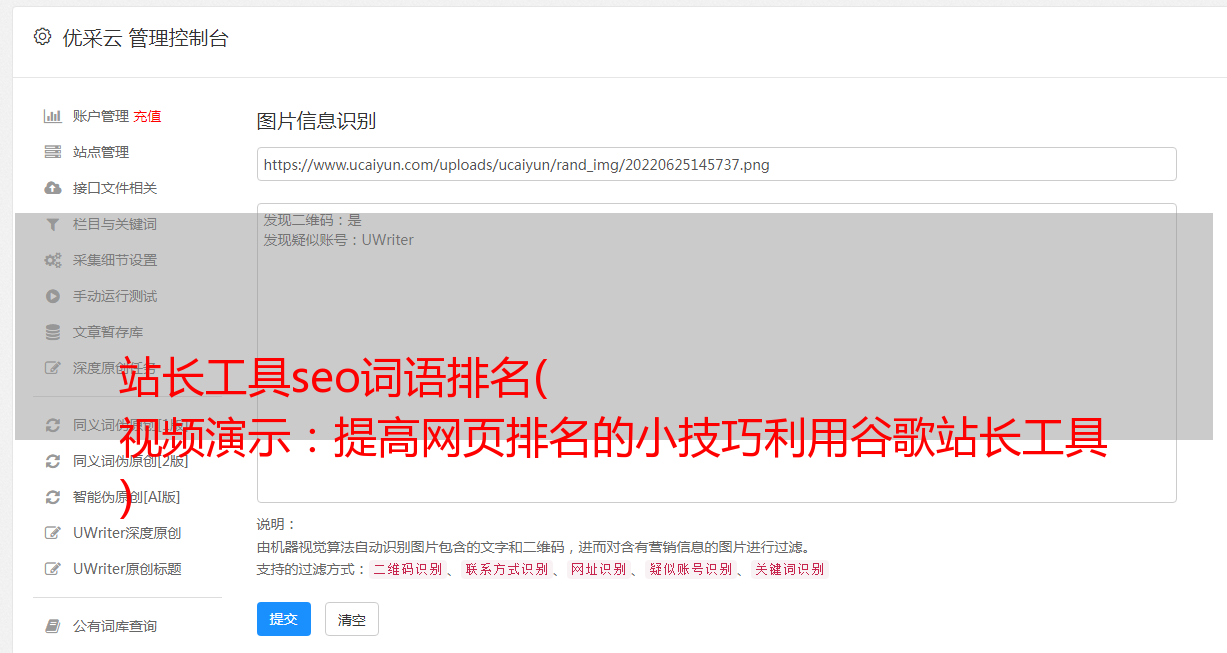Click the book icon beside 公有词库查询
1227x653 pixels.
[53, 626]
